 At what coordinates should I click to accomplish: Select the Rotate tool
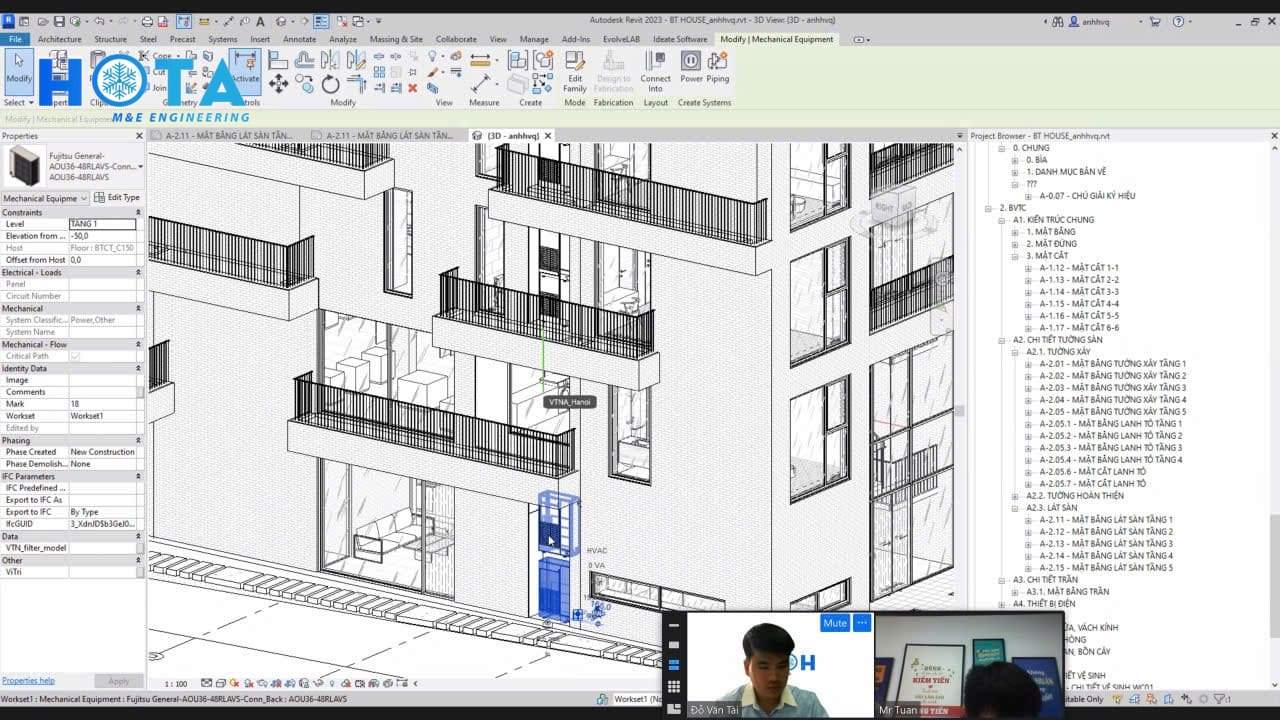click(330, 85)
